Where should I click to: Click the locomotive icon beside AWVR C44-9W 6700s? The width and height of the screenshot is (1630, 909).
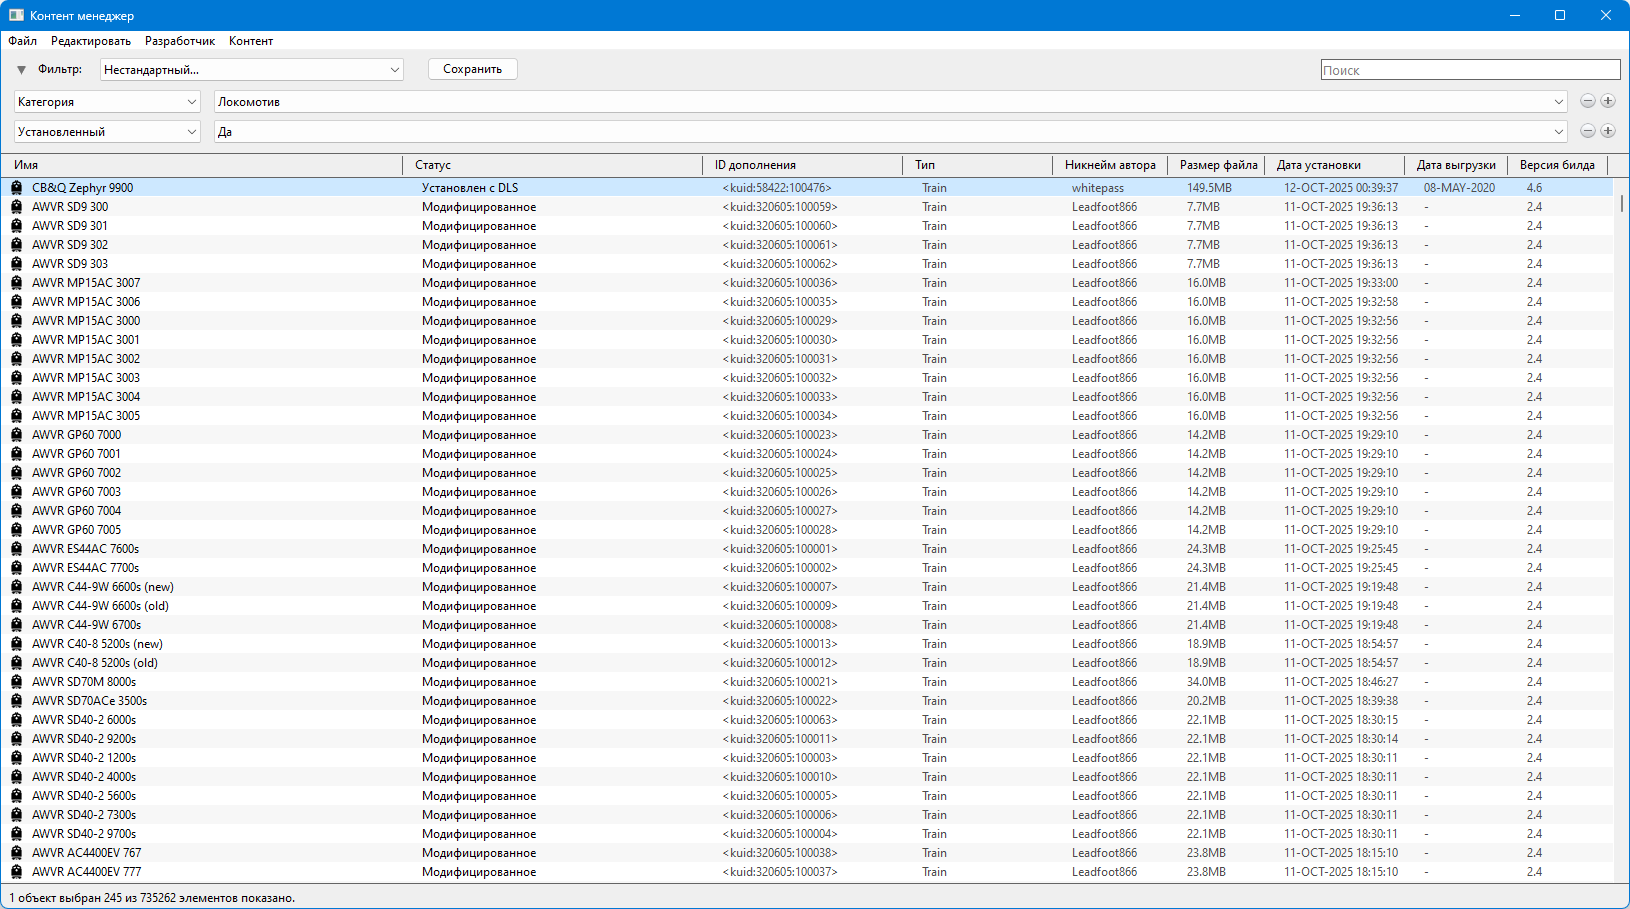coord(16,625)
